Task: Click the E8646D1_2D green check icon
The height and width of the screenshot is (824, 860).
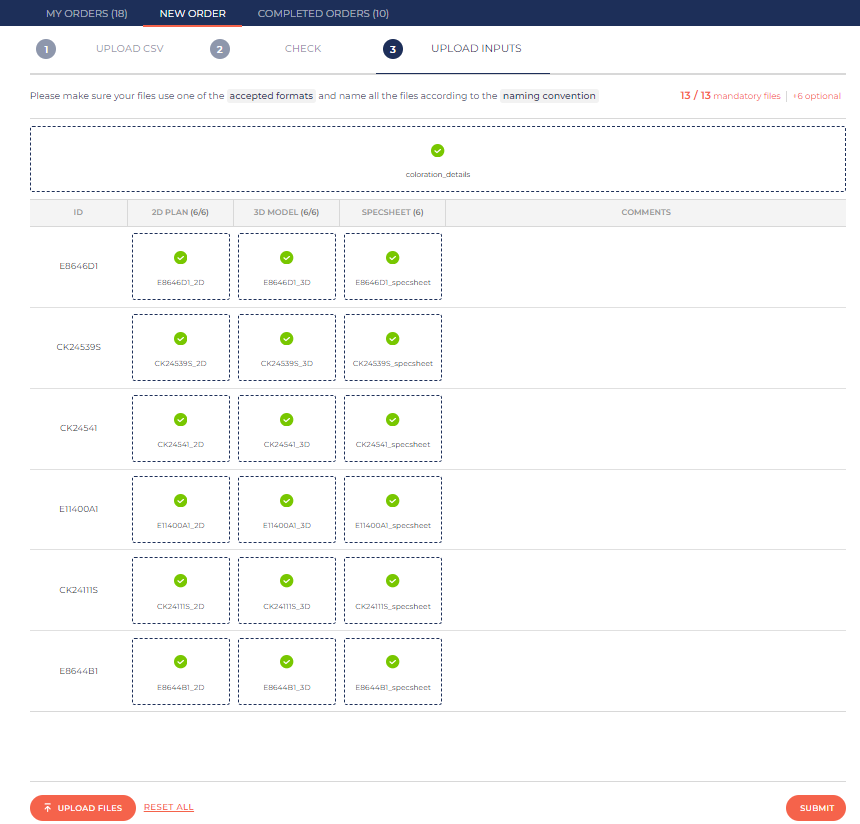Action: [x=180, y=257]
